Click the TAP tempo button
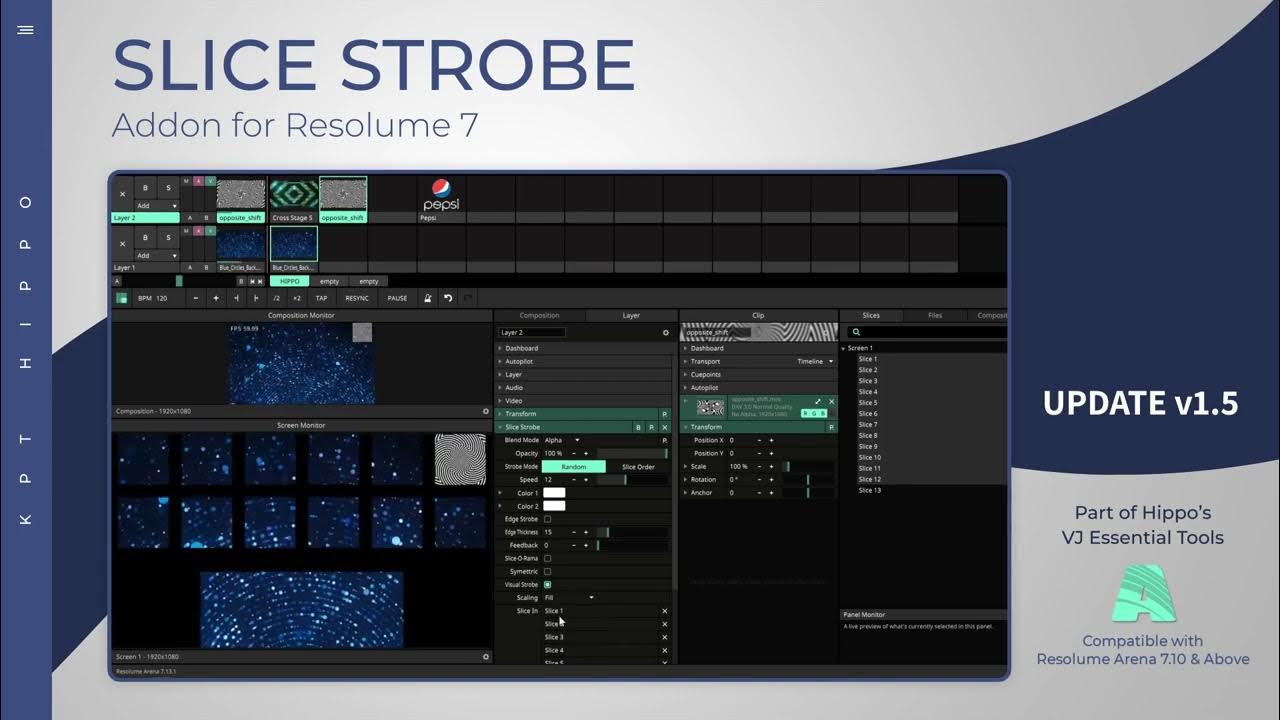Viewport: 1280px width, 720px height. tap(321, 298)
